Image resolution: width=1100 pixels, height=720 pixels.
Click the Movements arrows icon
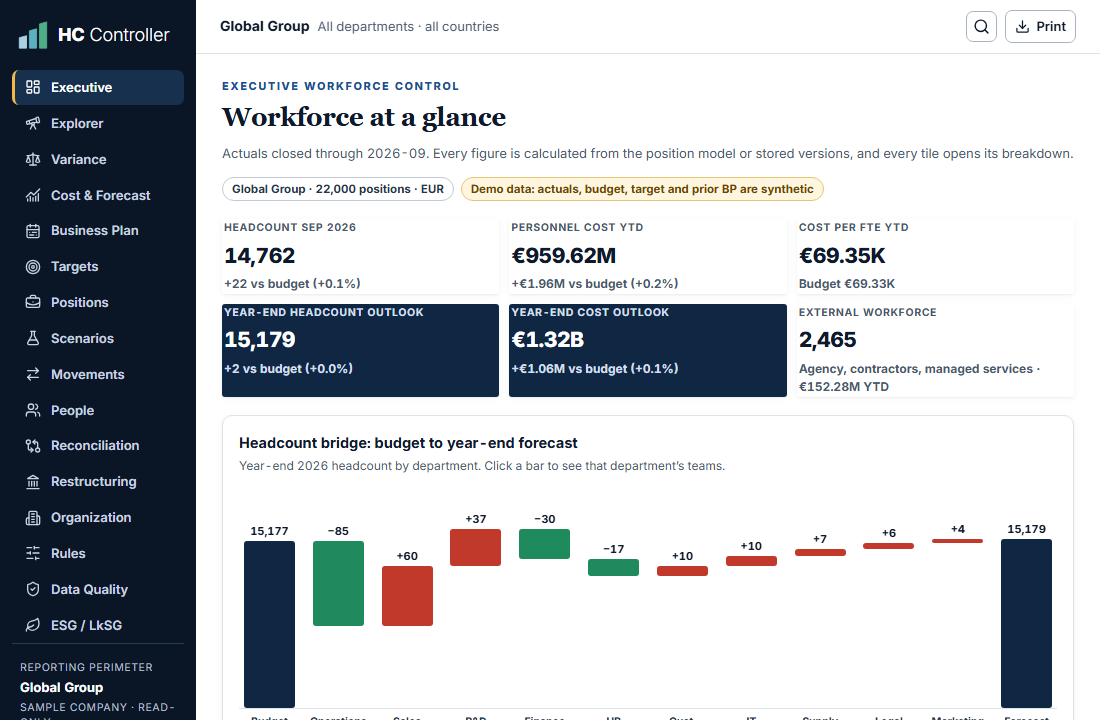pyautogui.click(x=33, y=374)
